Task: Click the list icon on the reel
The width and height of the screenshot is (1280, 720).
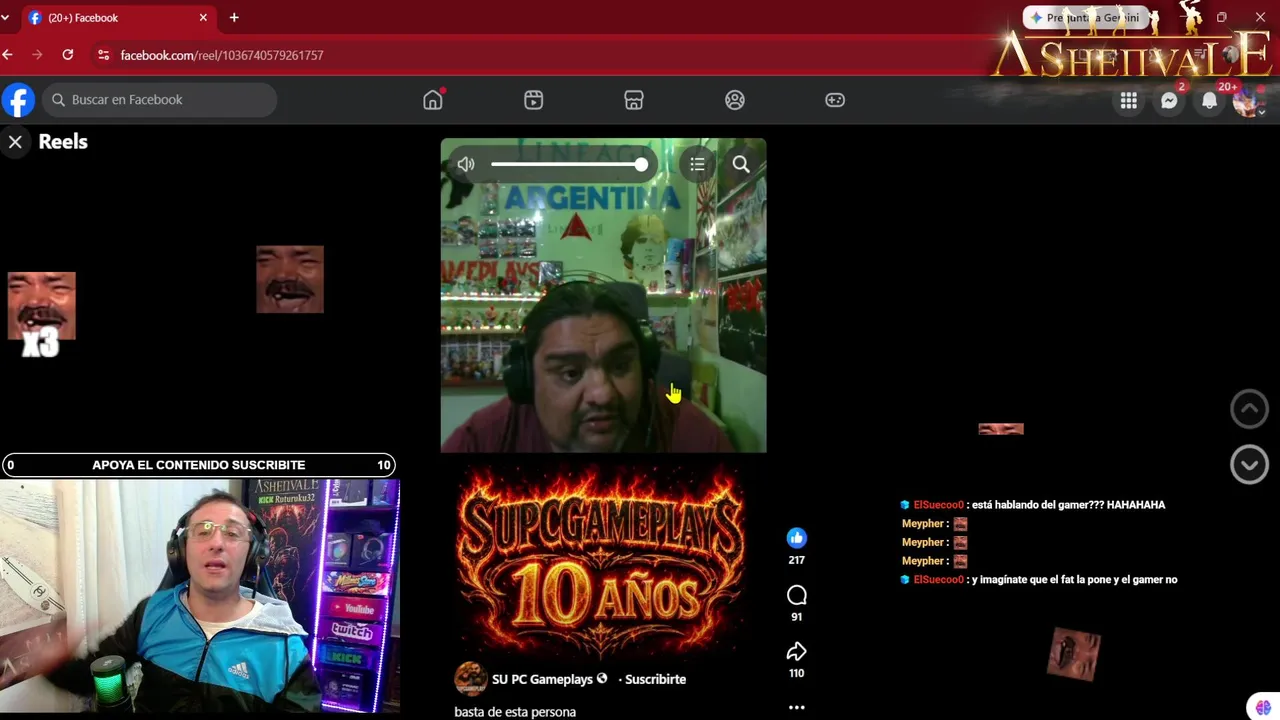Action: pyautogui.click(x=697, y=164)
